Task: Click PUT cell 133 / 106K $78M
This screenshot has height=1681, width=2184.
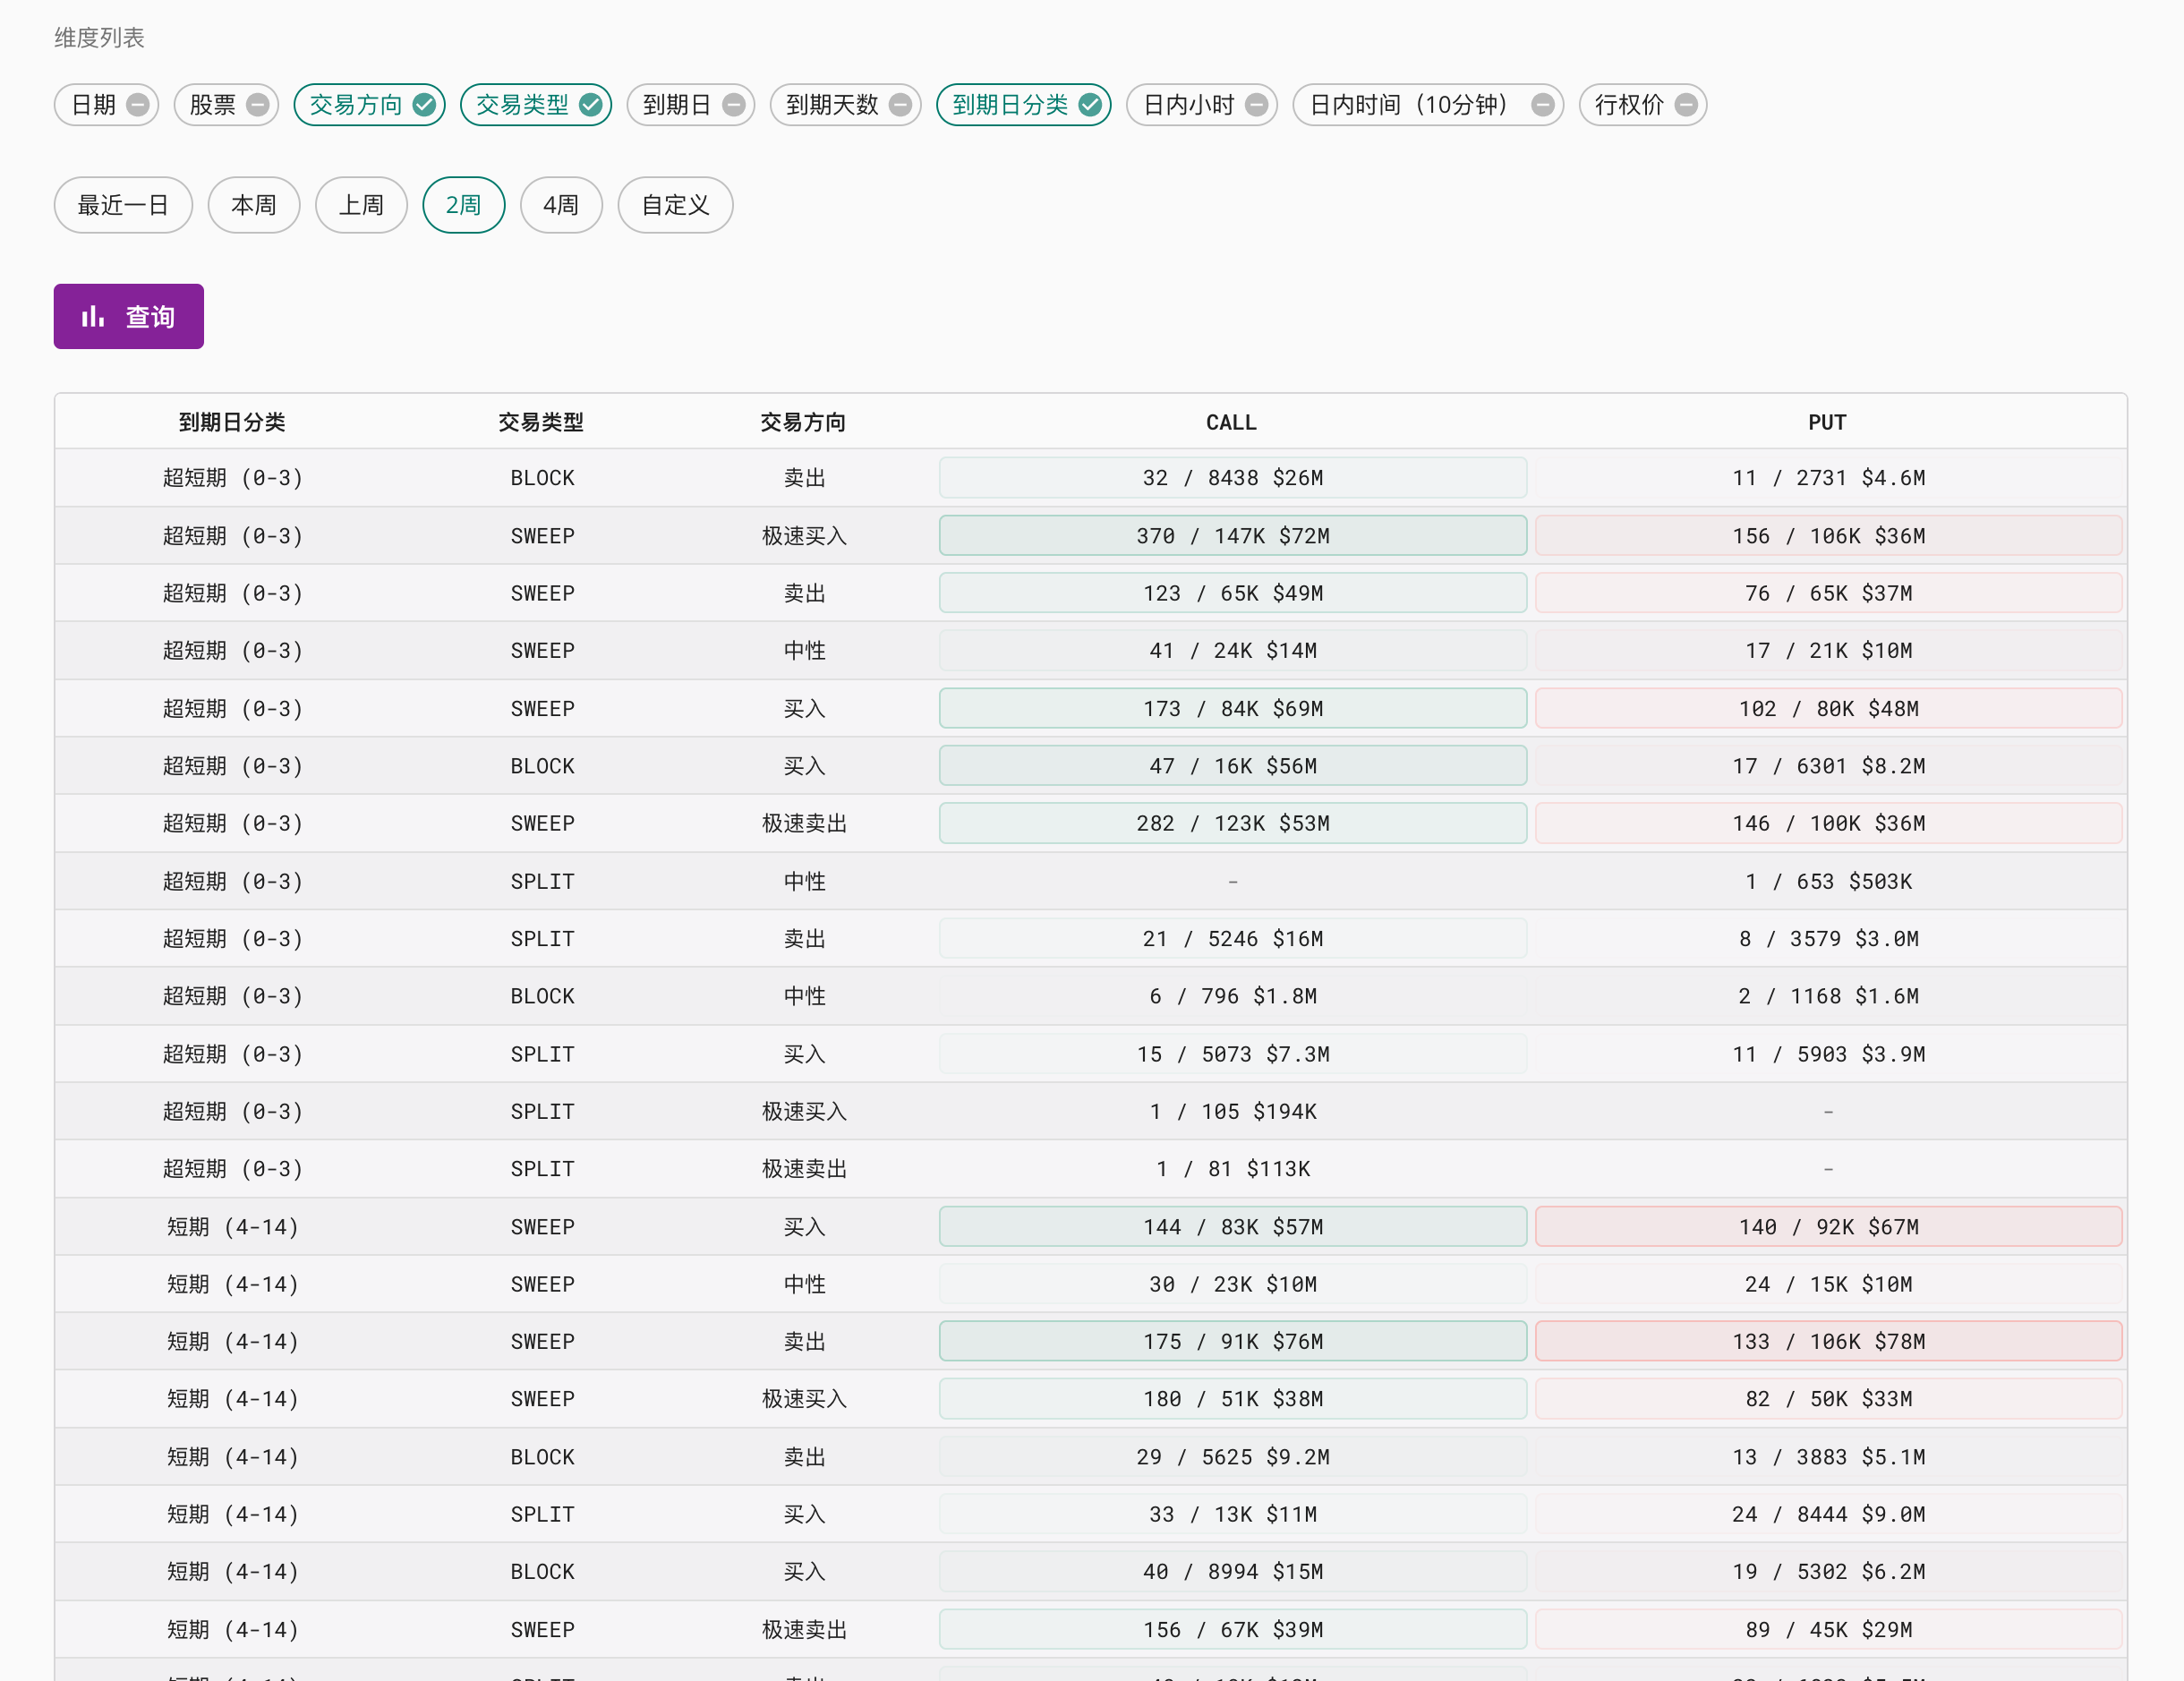Action: click(1829, 1341)
